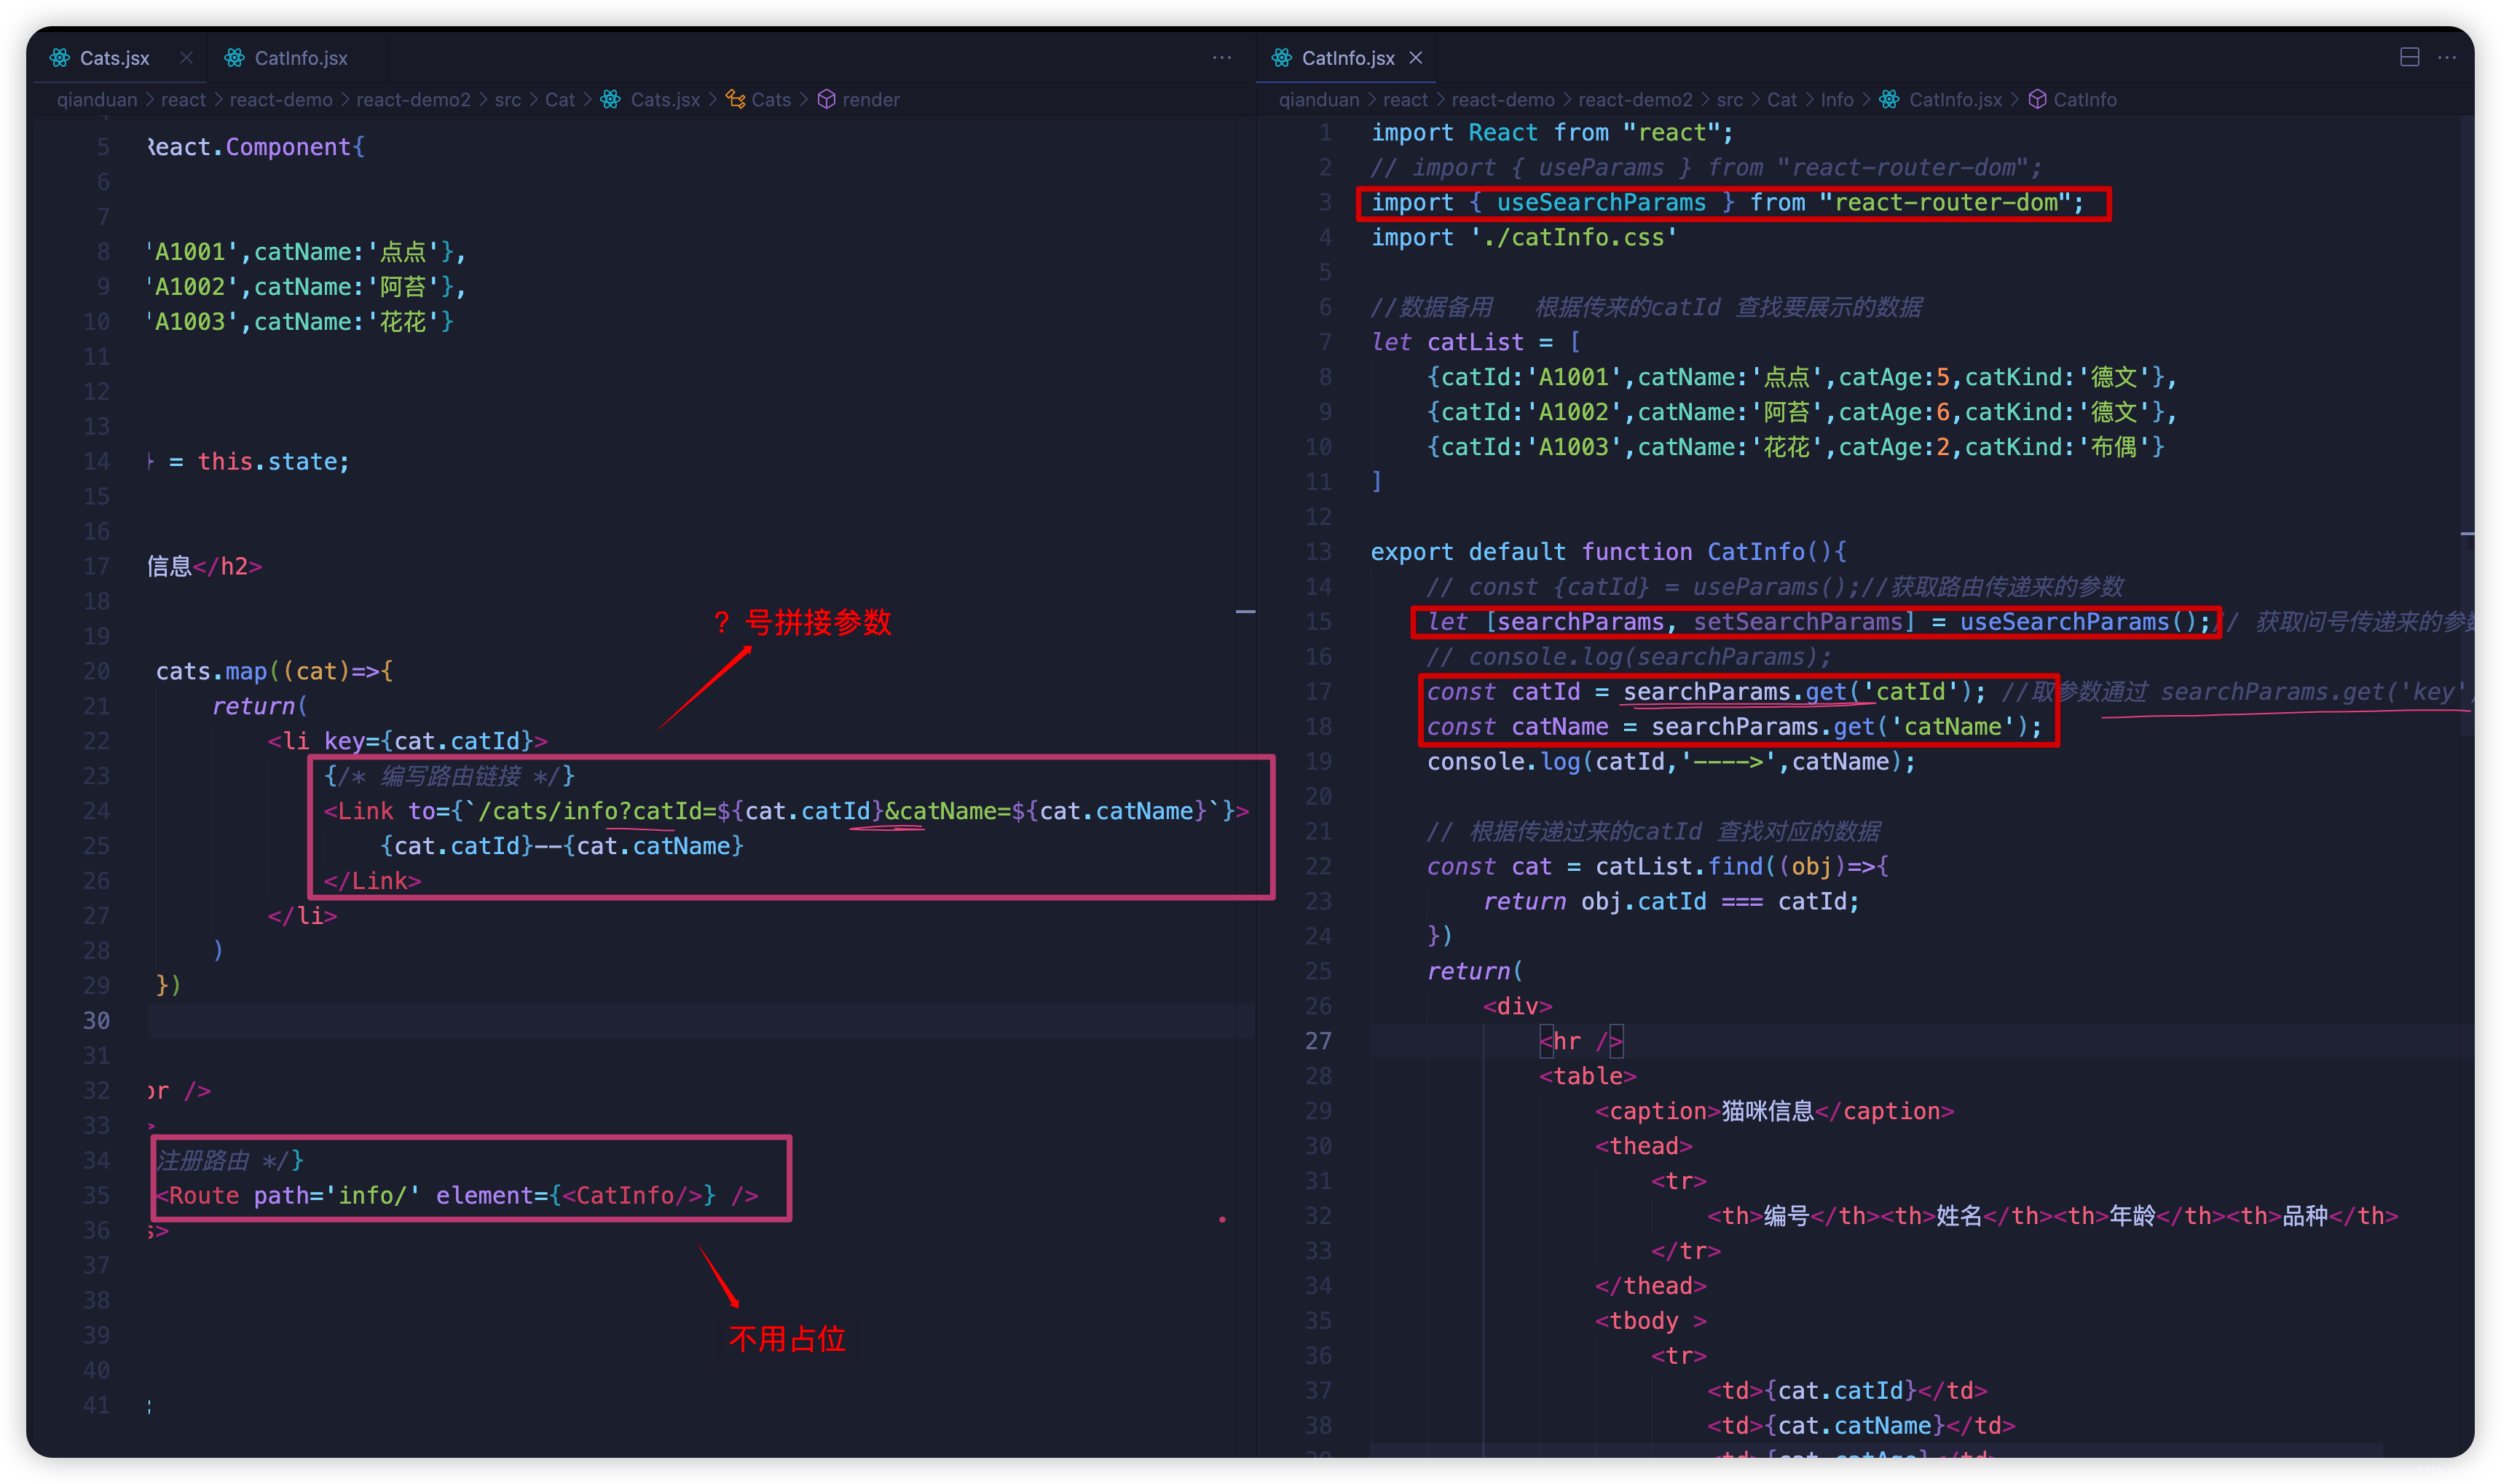Click Cats class symbol icon in breadcrumb

click(x=735, y=99)
